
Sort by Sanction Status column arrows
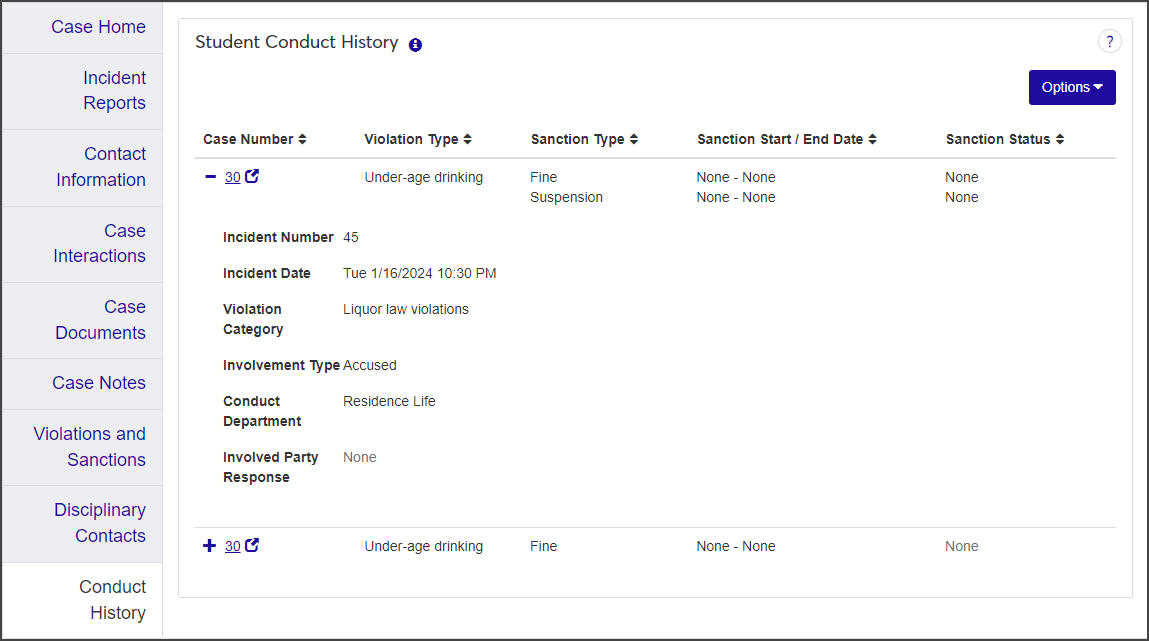click(1059, 140)
